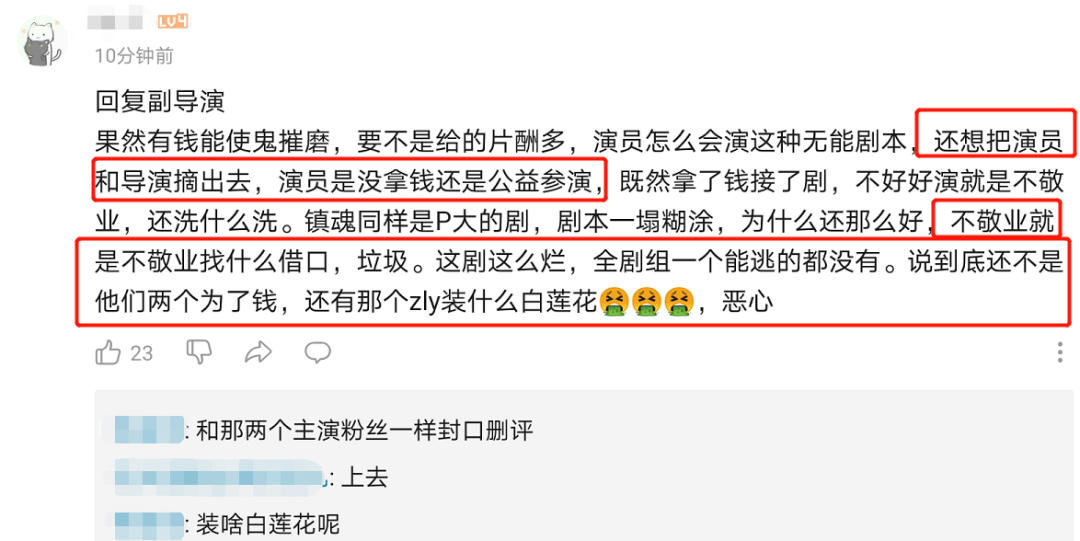Image resolution: width=1080 pixels, height=541 pixels.
Task: Open username of reply 装啥白莲花呢
Action: [148, 525]
